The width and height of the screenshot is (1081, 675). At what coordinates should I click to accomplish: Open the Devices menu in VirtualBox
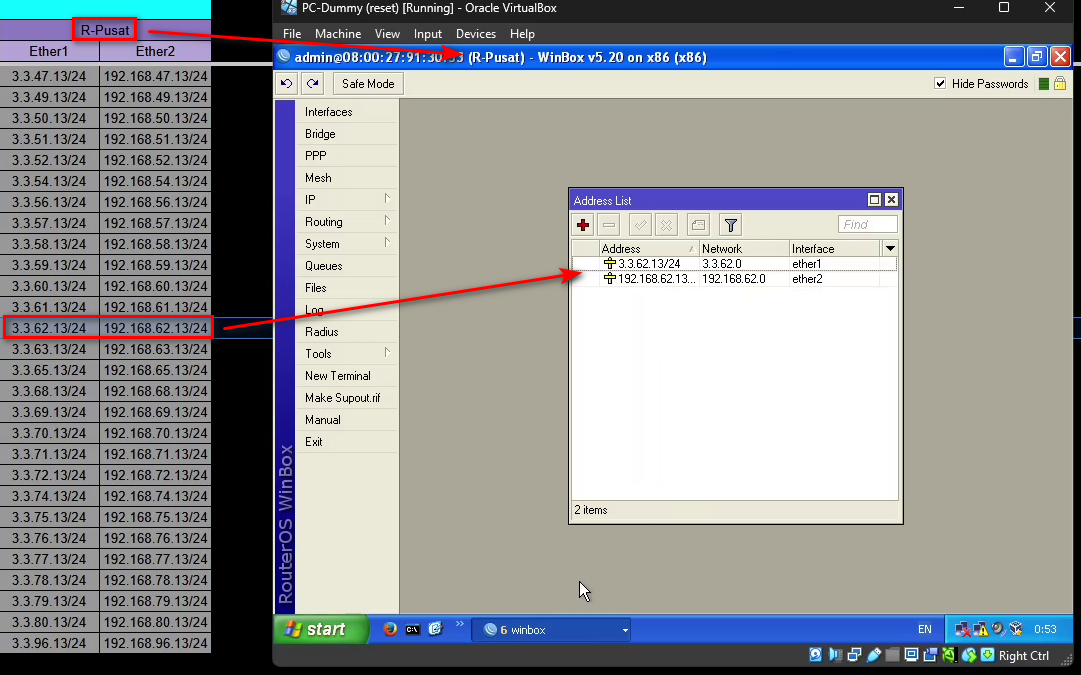(476, 34)
